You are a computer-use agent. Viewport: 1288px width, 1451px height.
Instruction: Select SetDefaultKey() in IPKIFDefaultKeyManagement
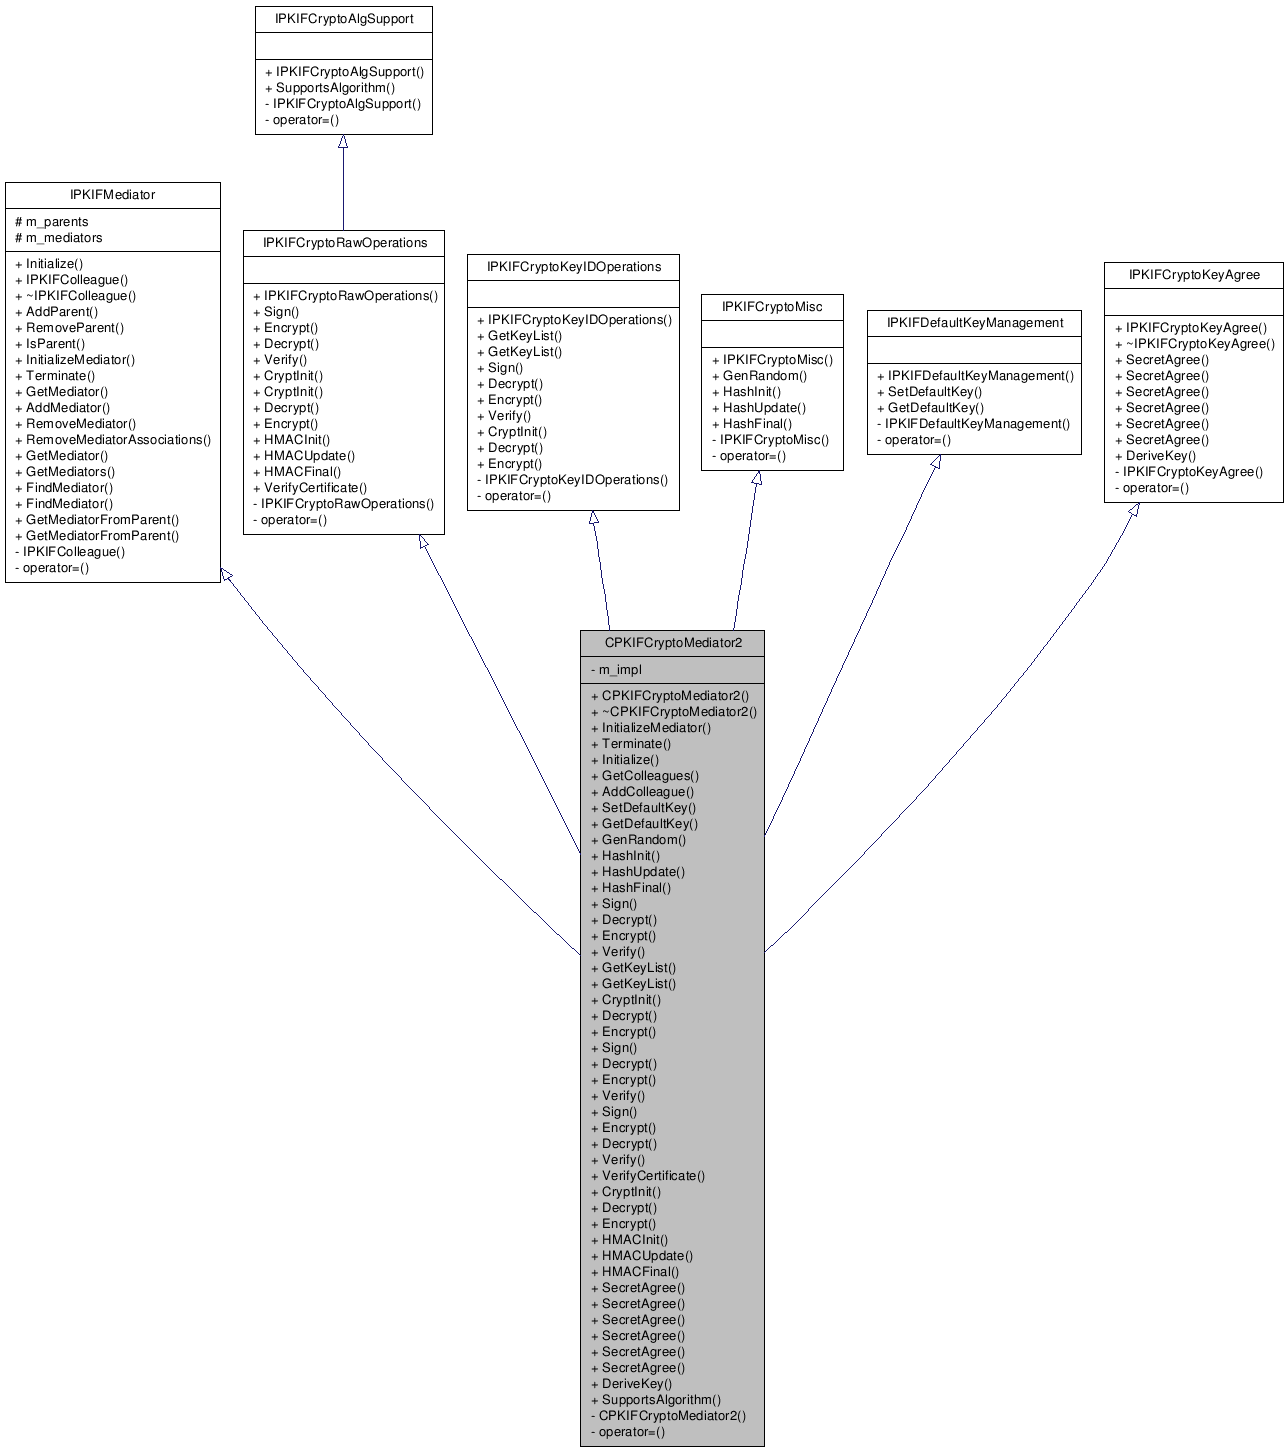pos(930,392)
